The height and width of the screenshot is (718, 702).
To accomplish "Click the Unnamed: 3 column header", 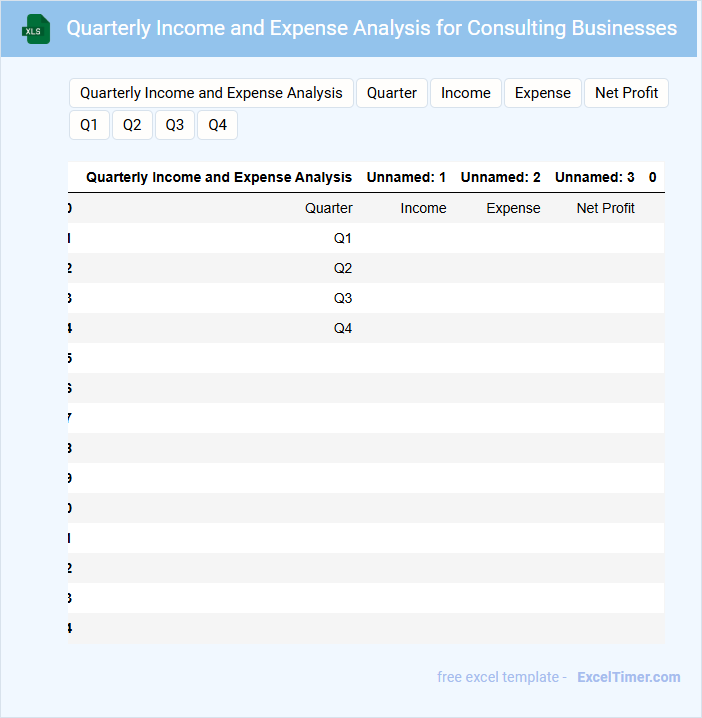I will pyautogui.click(x=594, y=177).
